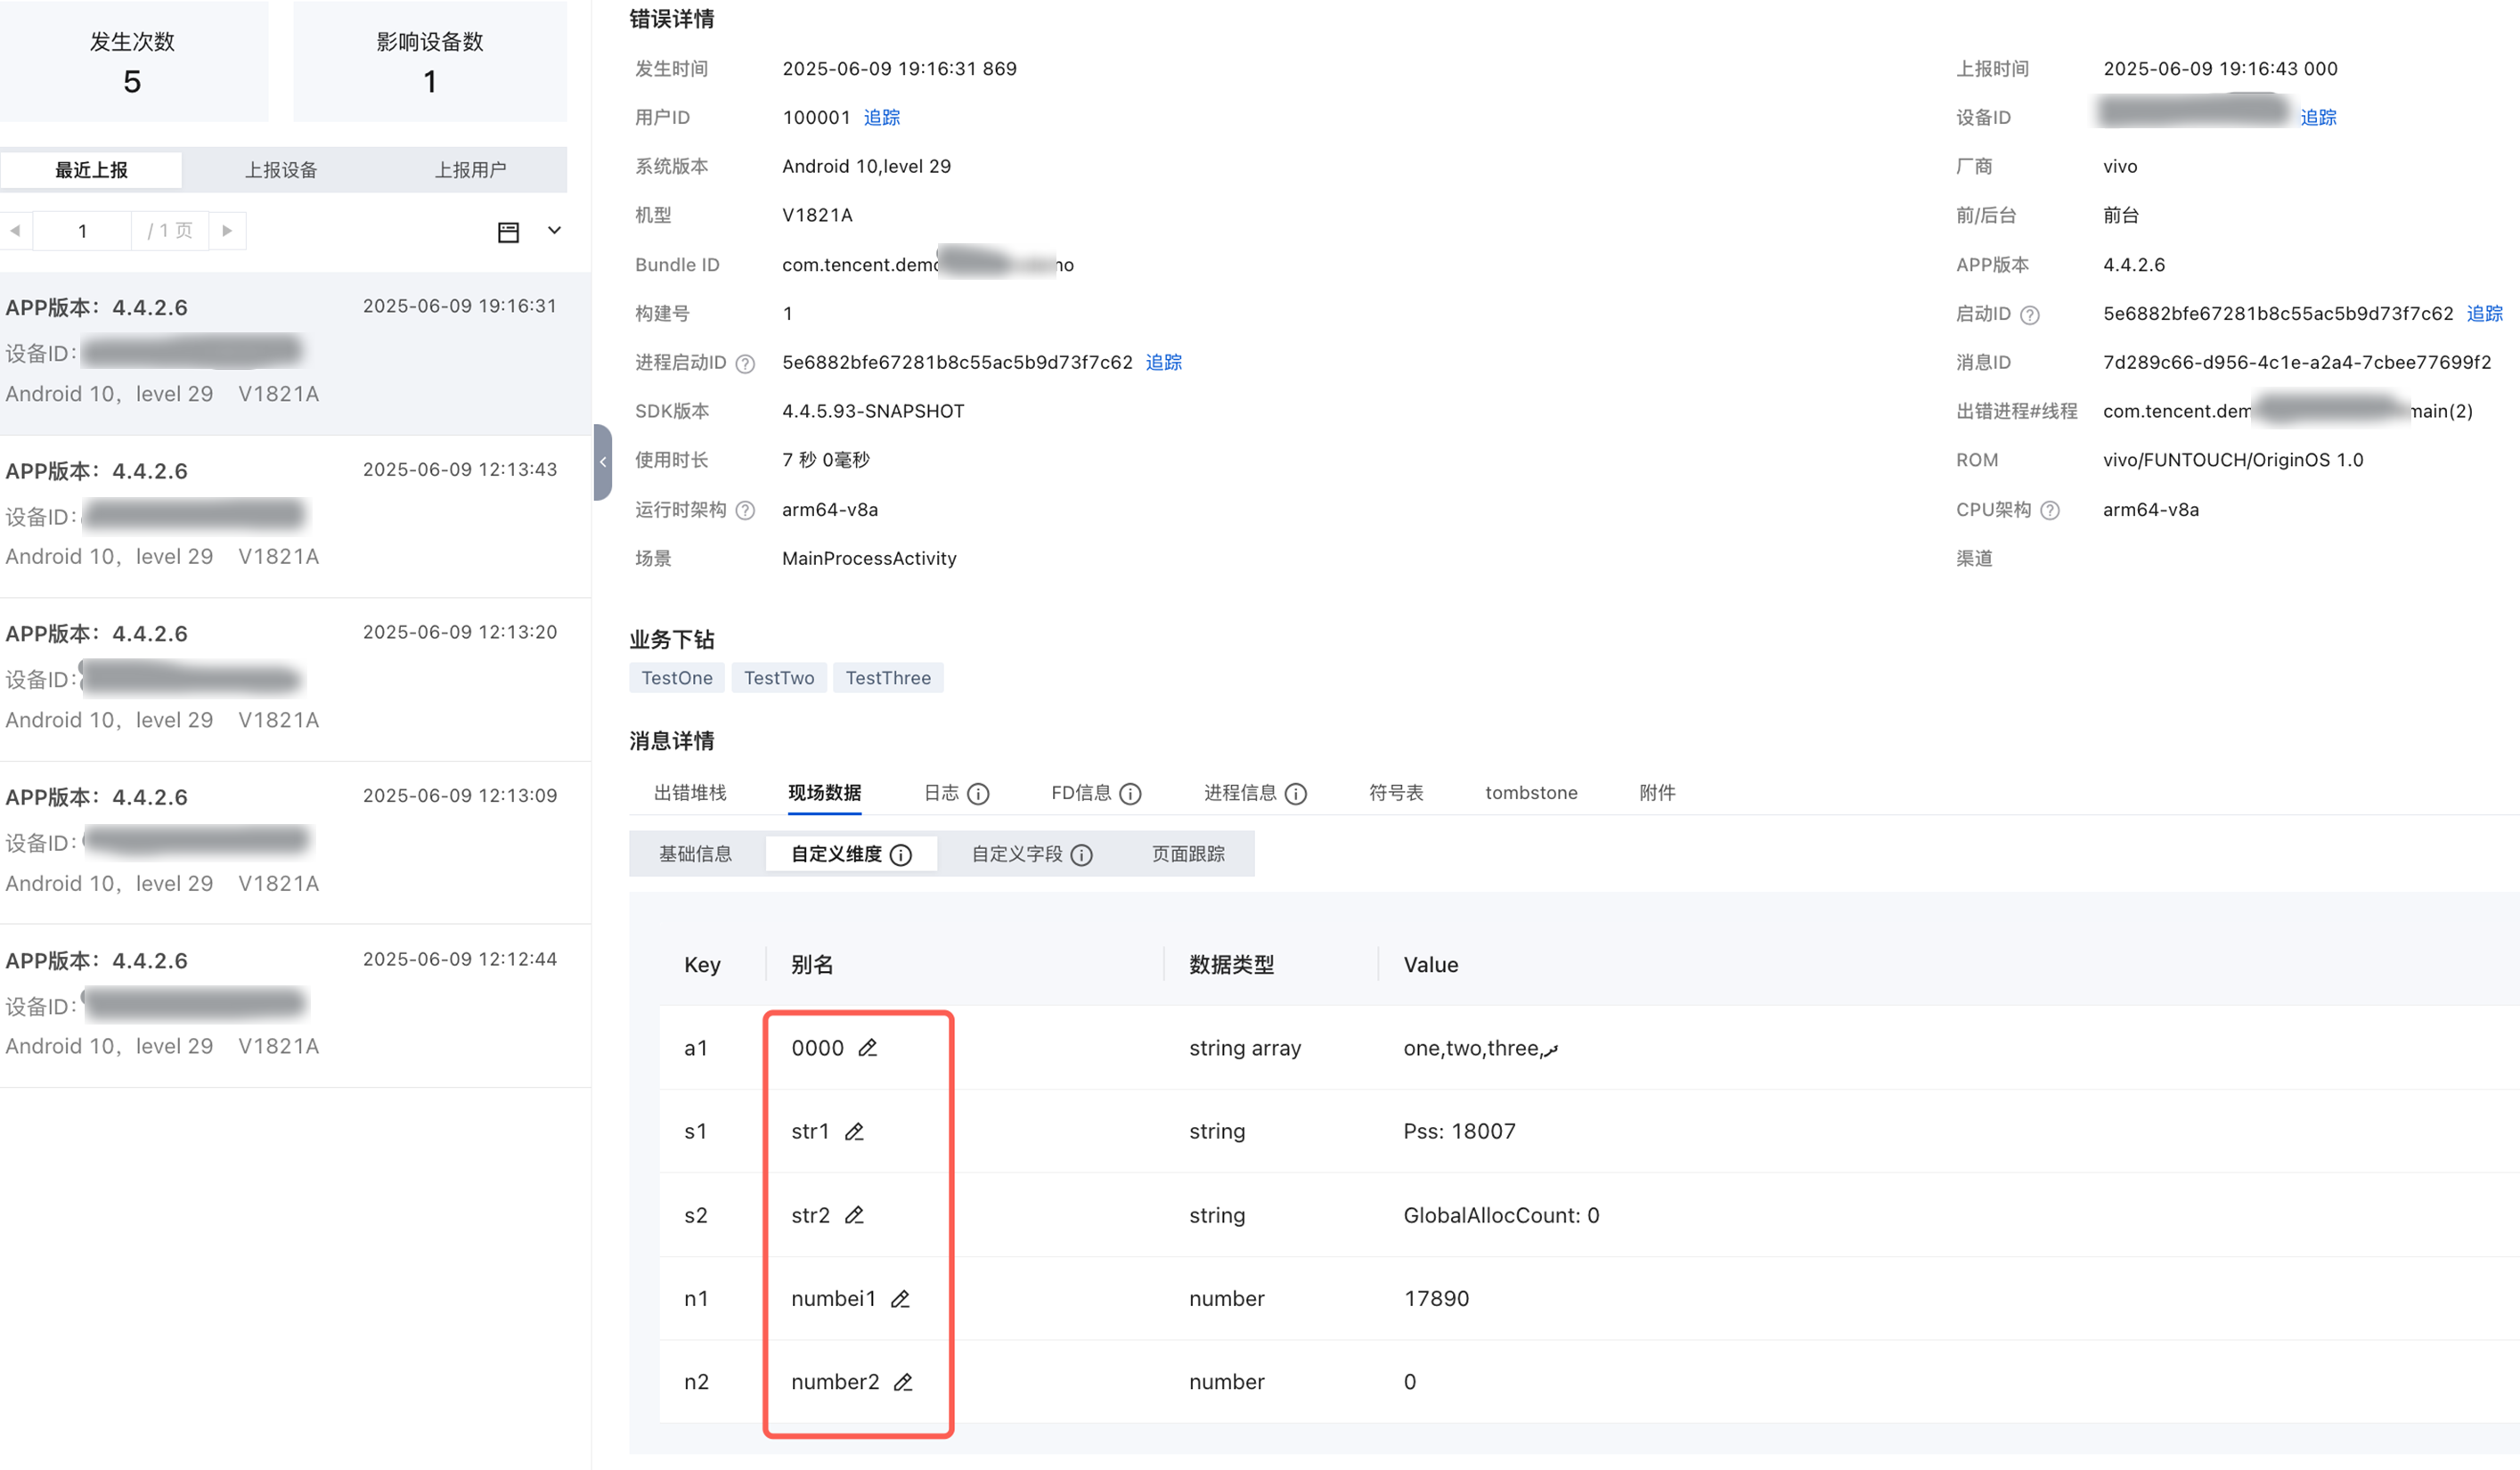The image size is (2520, 1470).
Task: Expand the dropdown chevron above report list
Action: click(554, 231)
